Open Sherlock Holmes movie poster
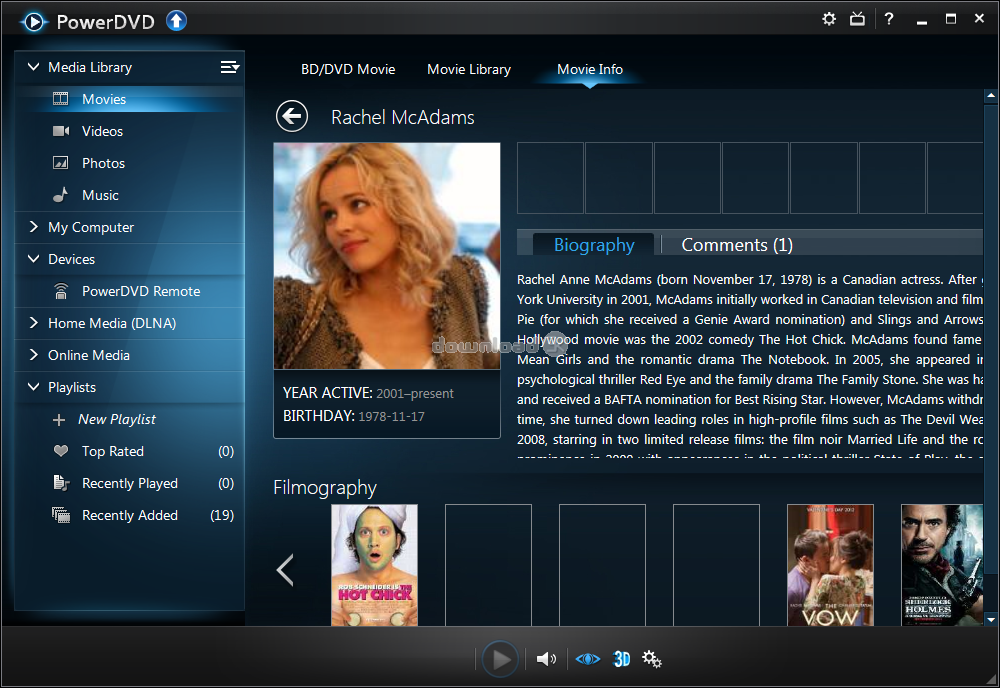This screenshot has height=688, width=1000. click(x=942, y=565)
